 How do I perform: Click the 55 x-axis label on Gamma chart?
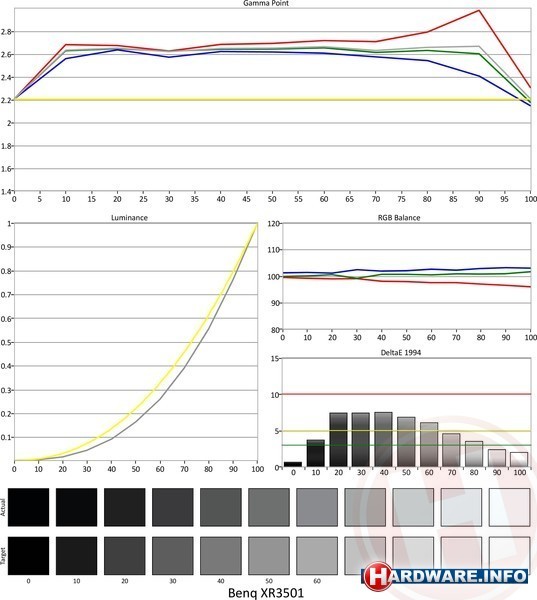(298, 199)
